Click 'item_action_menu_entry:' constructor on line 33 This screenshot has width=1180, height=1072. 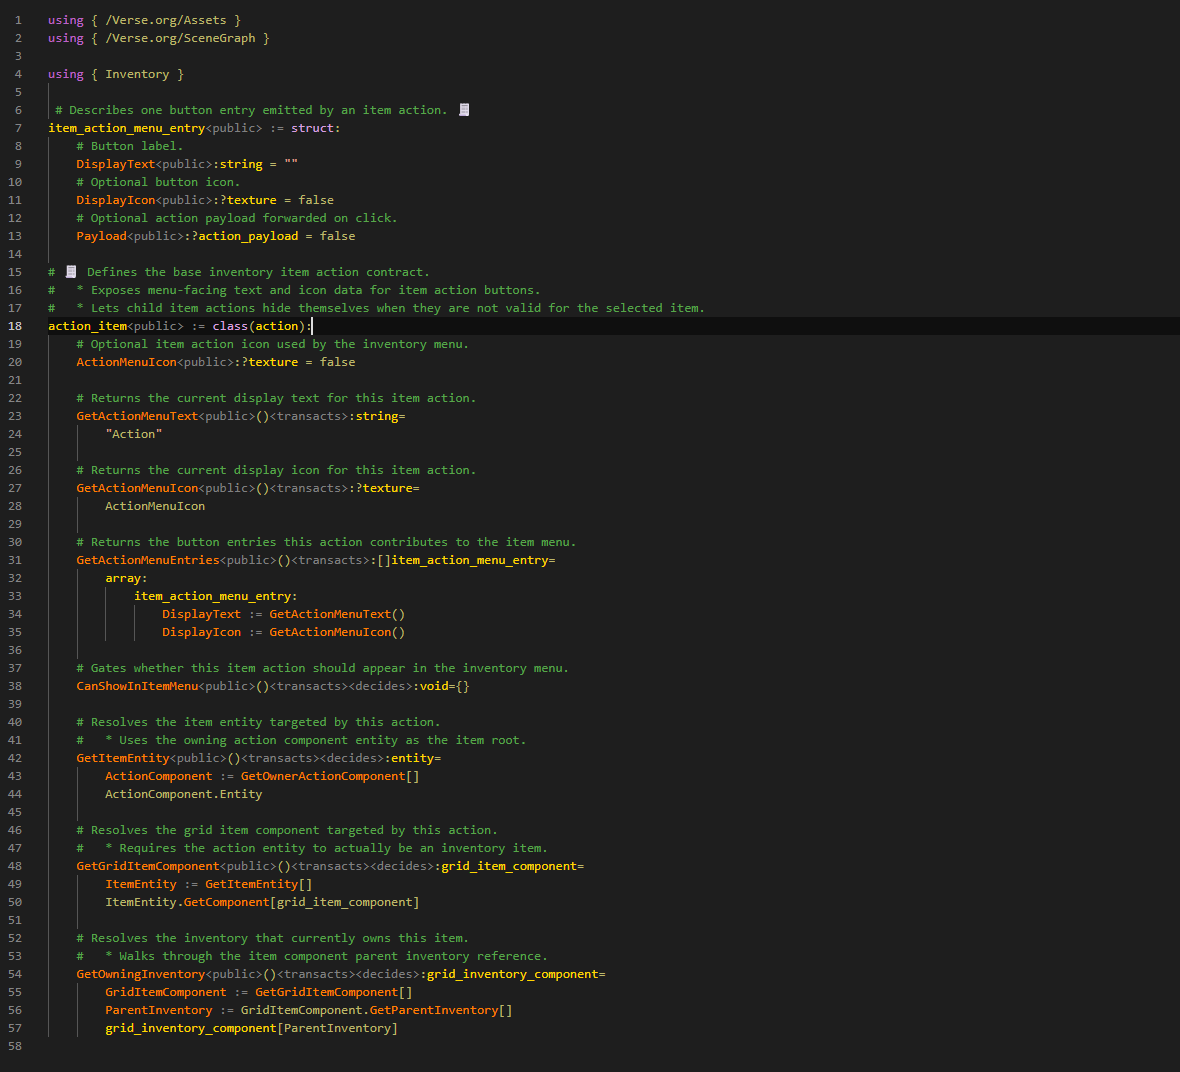(216, 596)
